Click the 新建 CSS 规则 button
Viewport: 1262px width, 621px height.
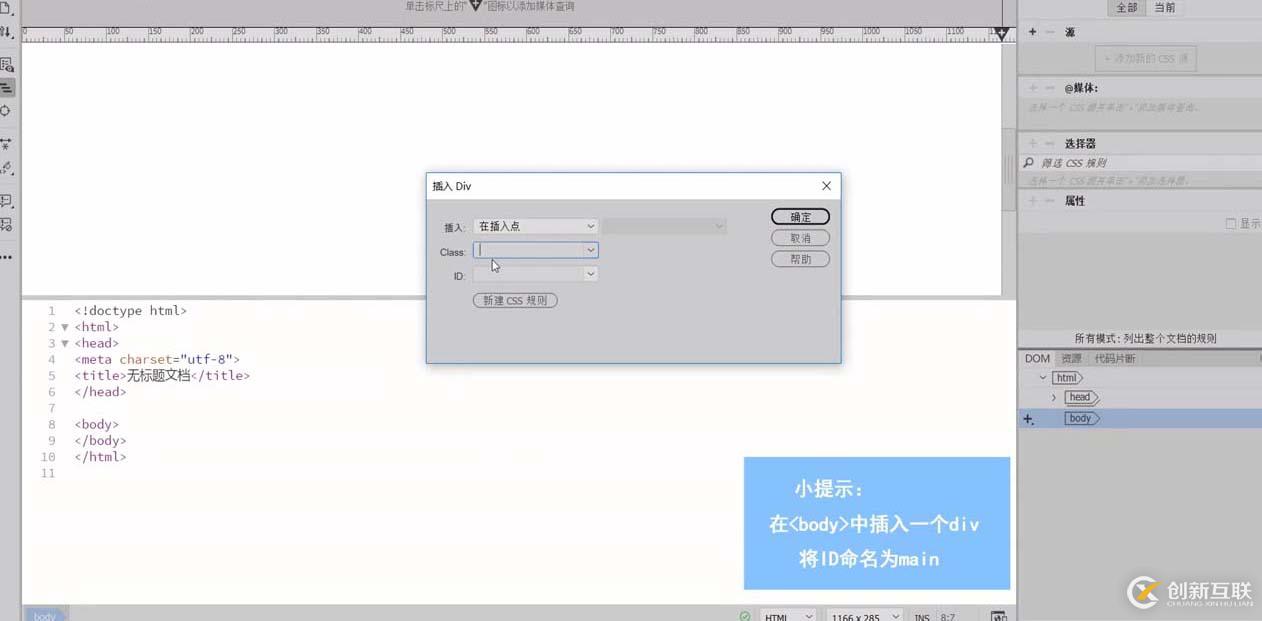(x=515, y=300)
